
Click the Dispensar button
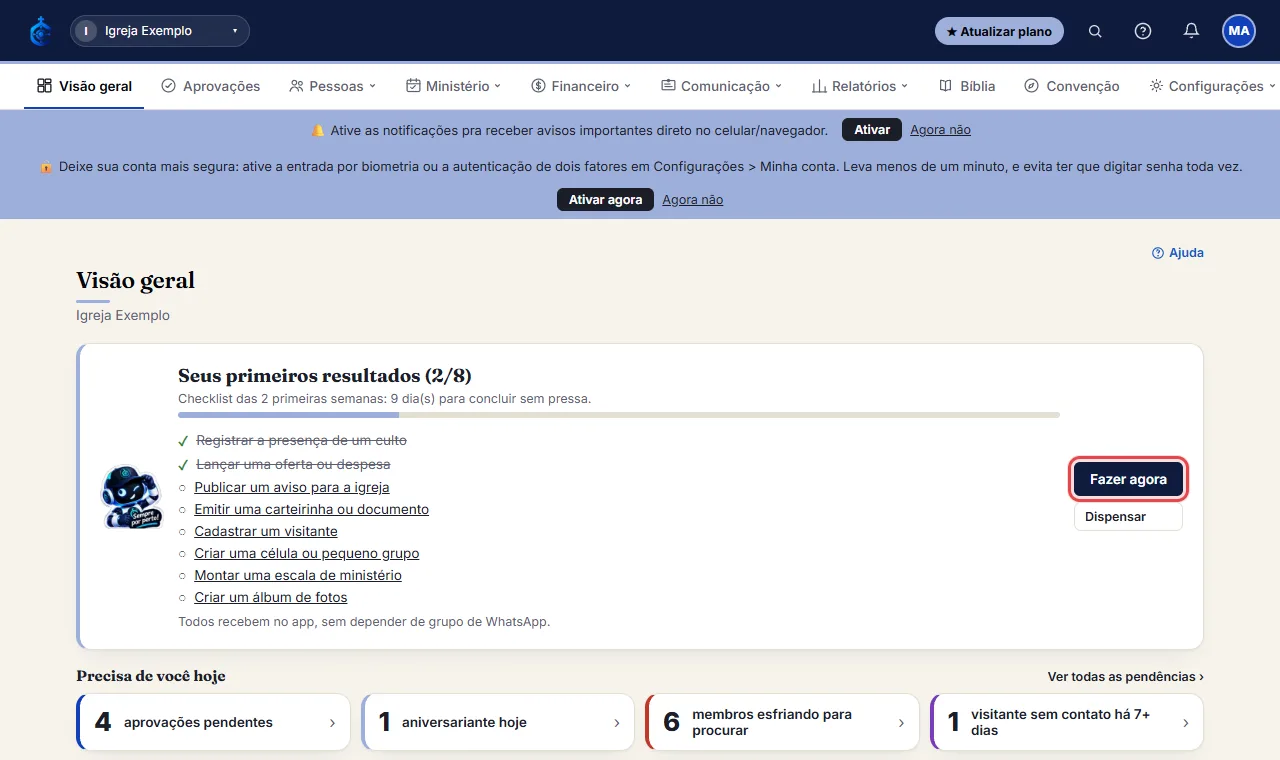(1128, 517)
